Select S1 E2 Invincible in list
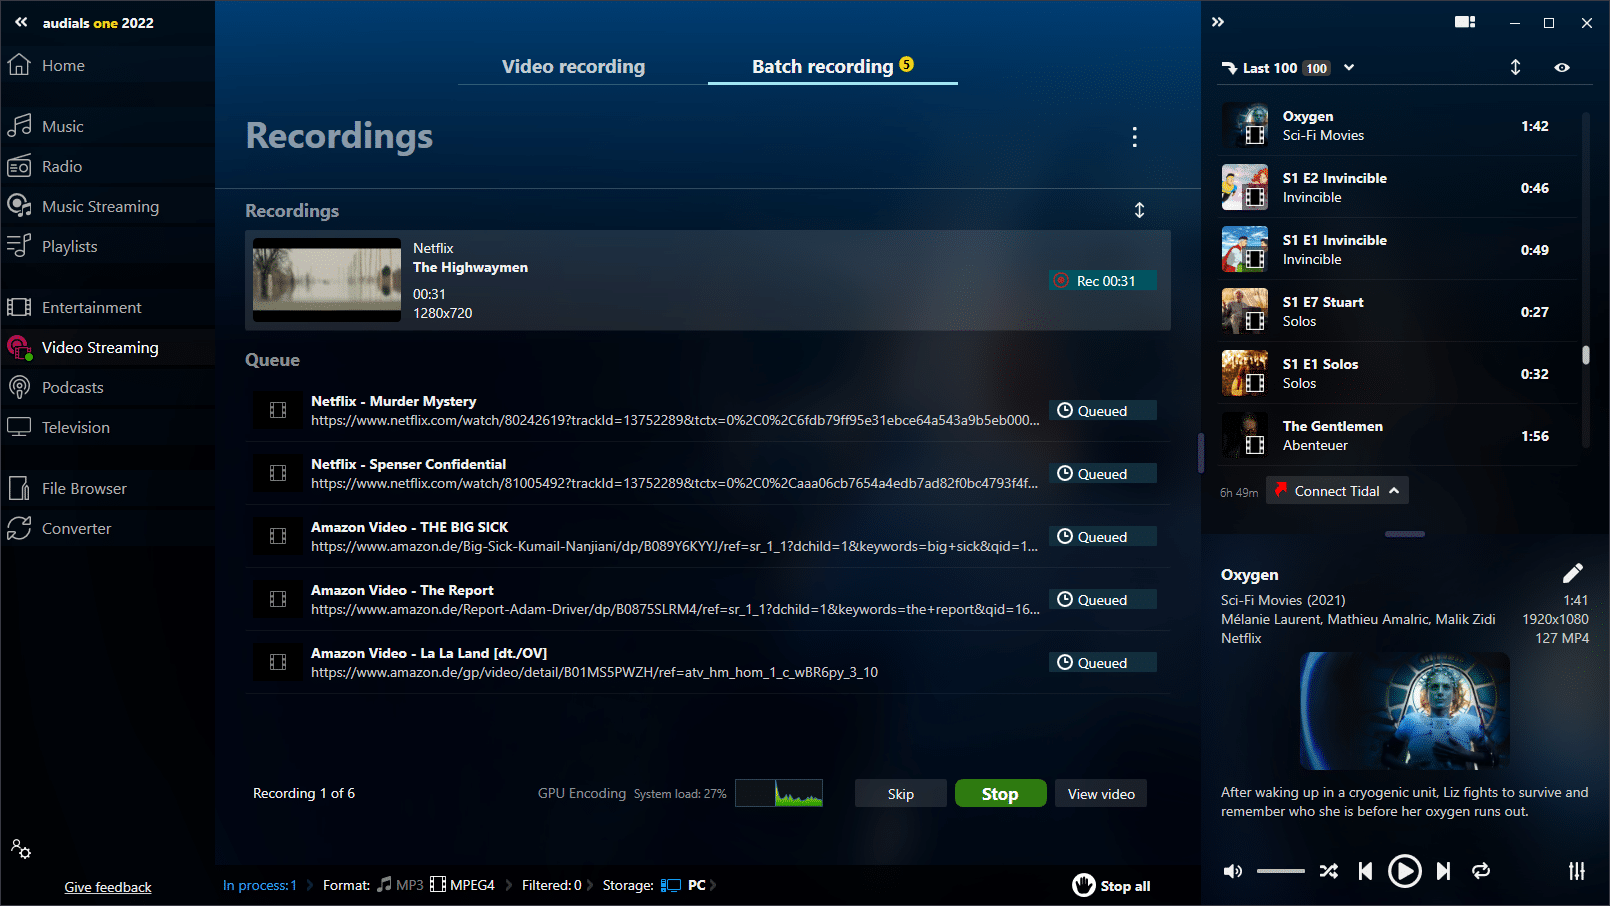 [1398, 188]
